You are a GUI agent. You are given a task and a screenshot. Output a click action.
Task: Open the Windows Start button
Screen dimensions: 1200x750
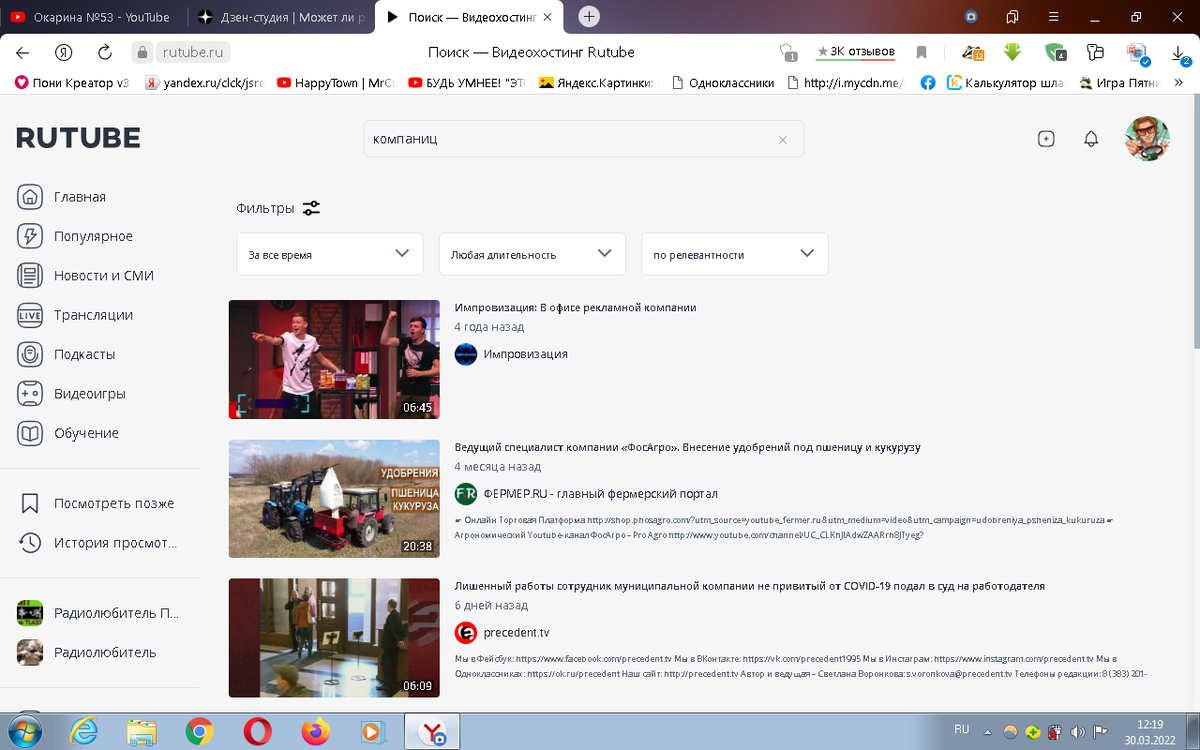click(25, 731)
